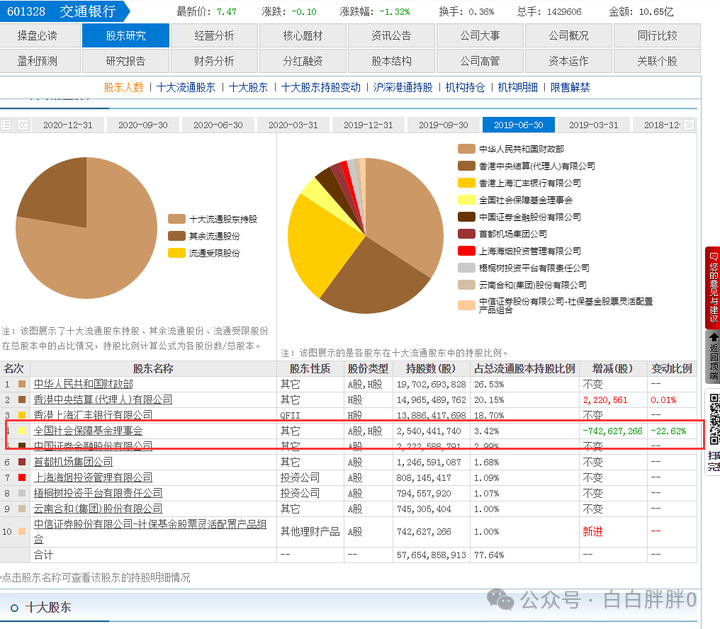The width and height of the screenshot is (720, 629).
Task: Open 分红融资 tab
Action: 303,61
